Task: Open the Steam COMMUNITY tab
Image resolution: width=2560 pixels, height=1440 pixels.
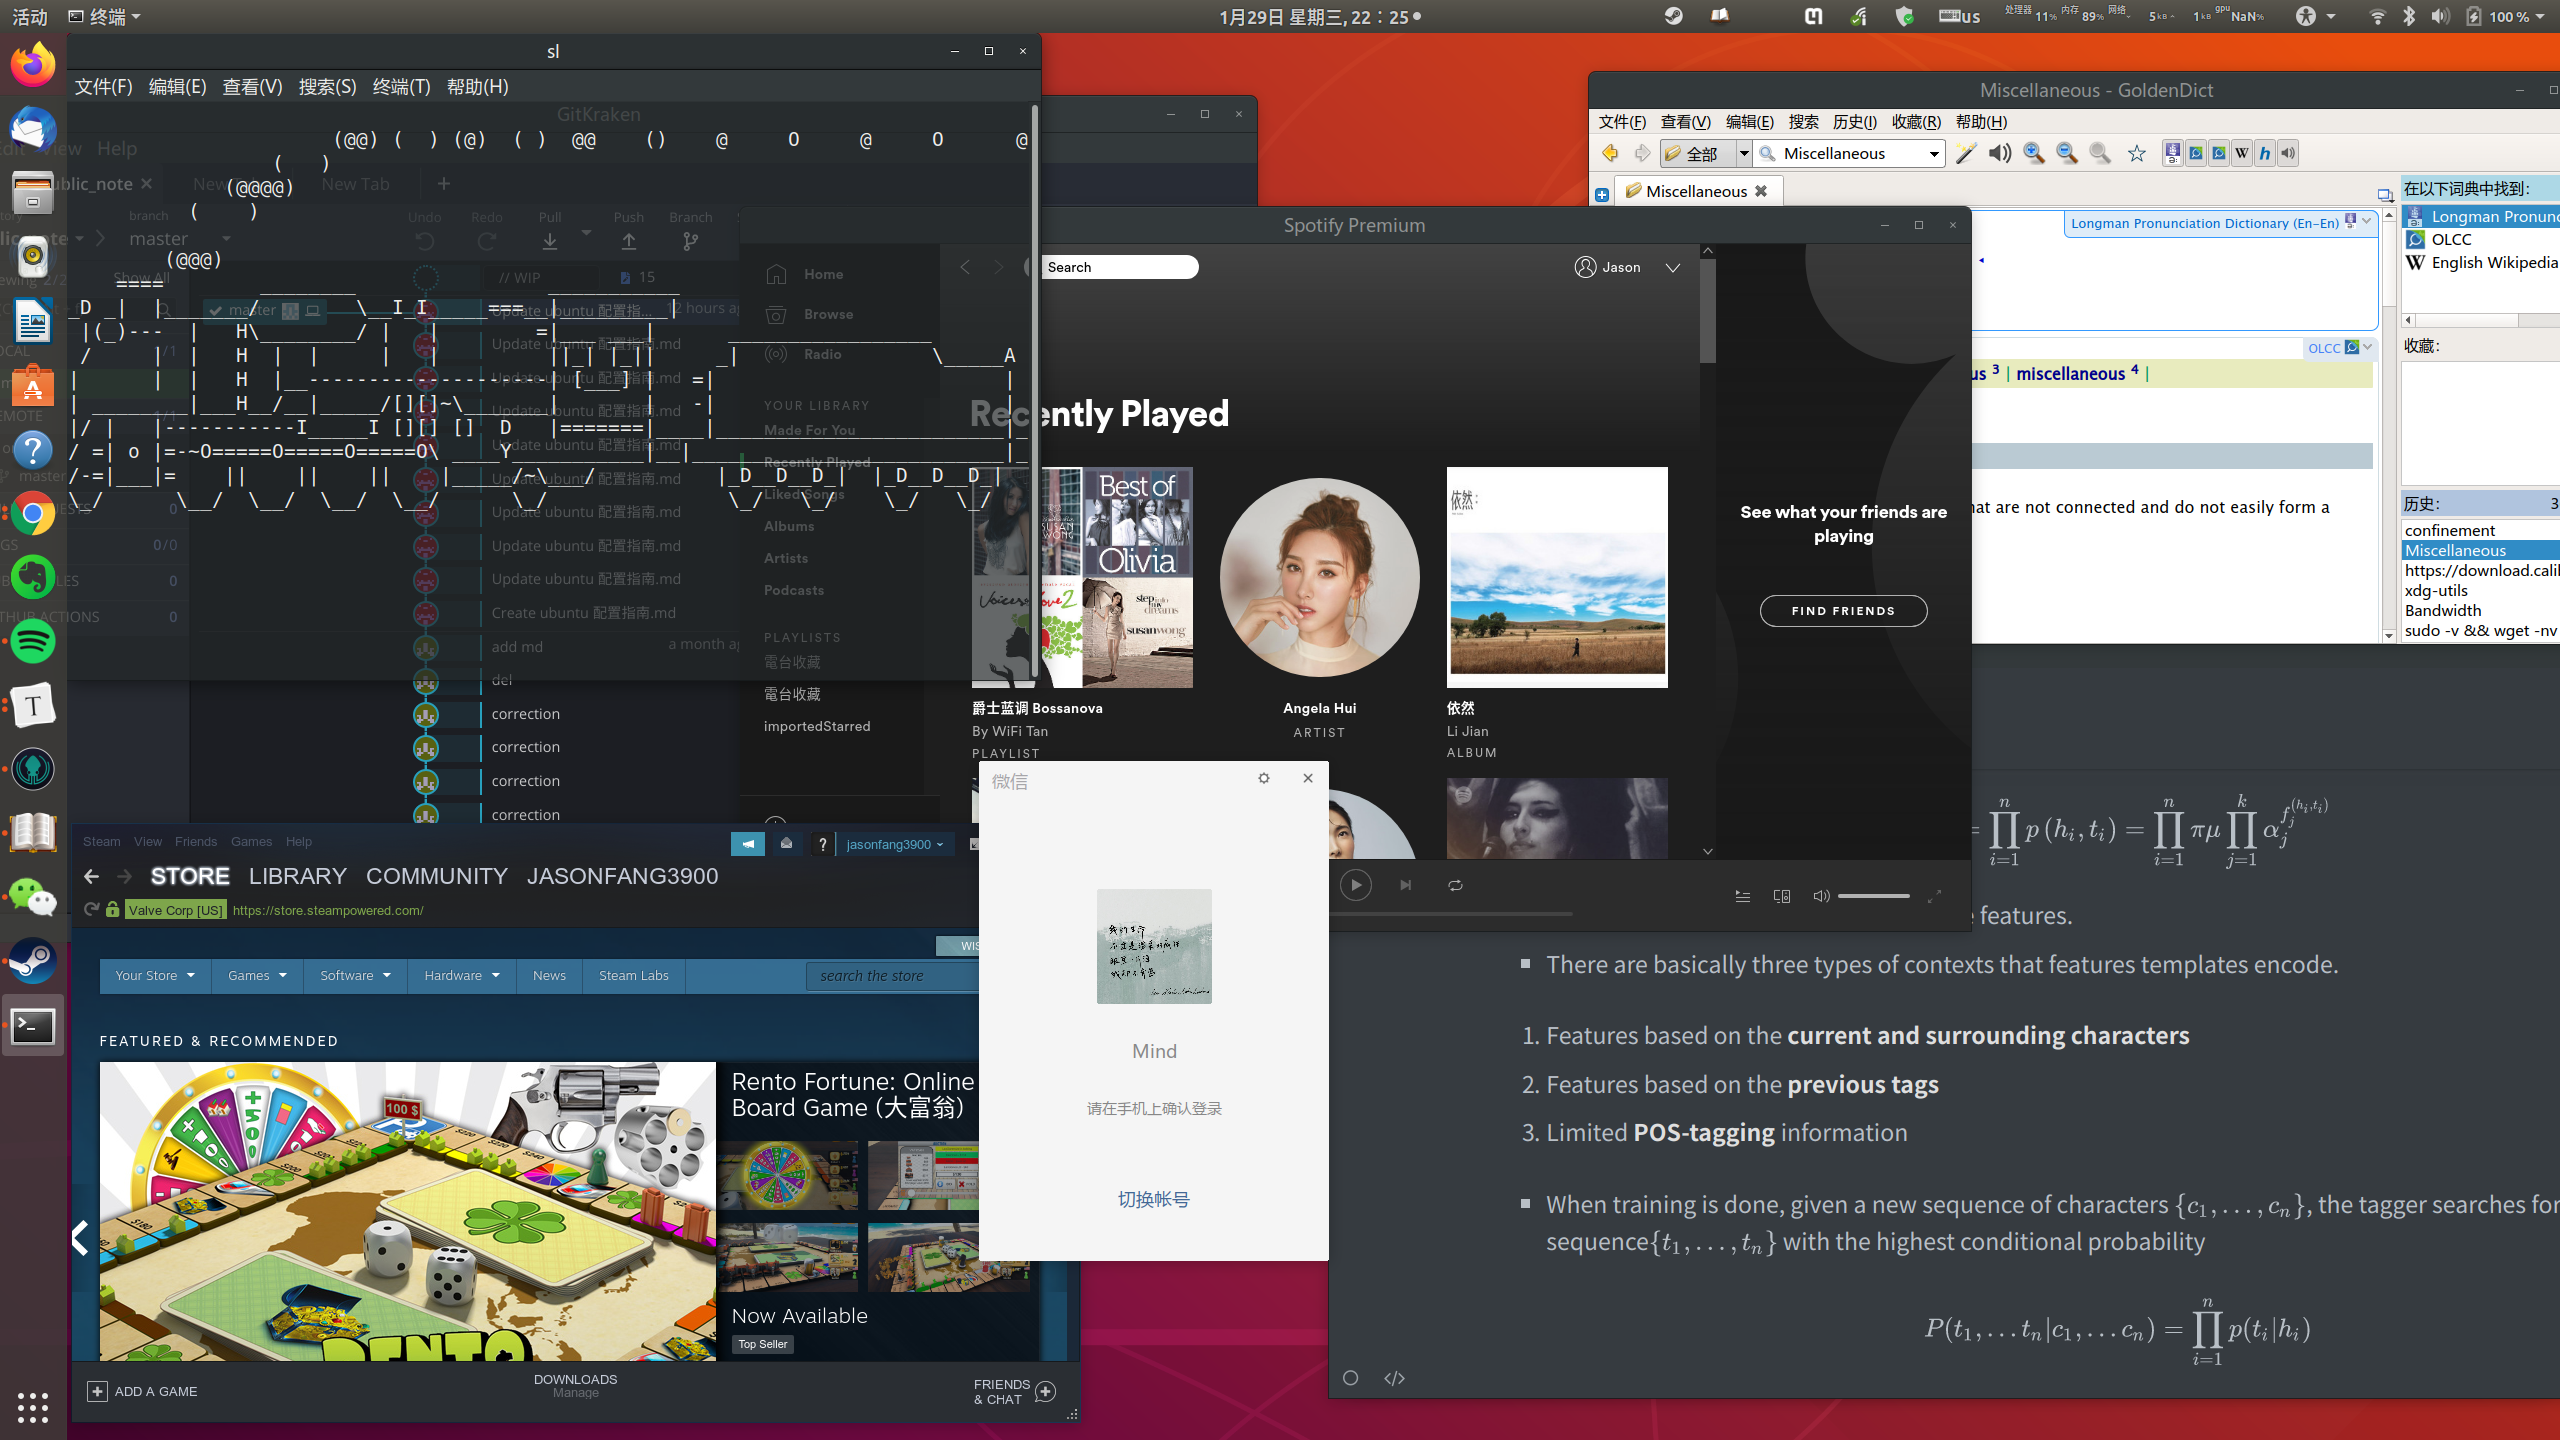Action: pyautogui.click(x=437, y=876)
